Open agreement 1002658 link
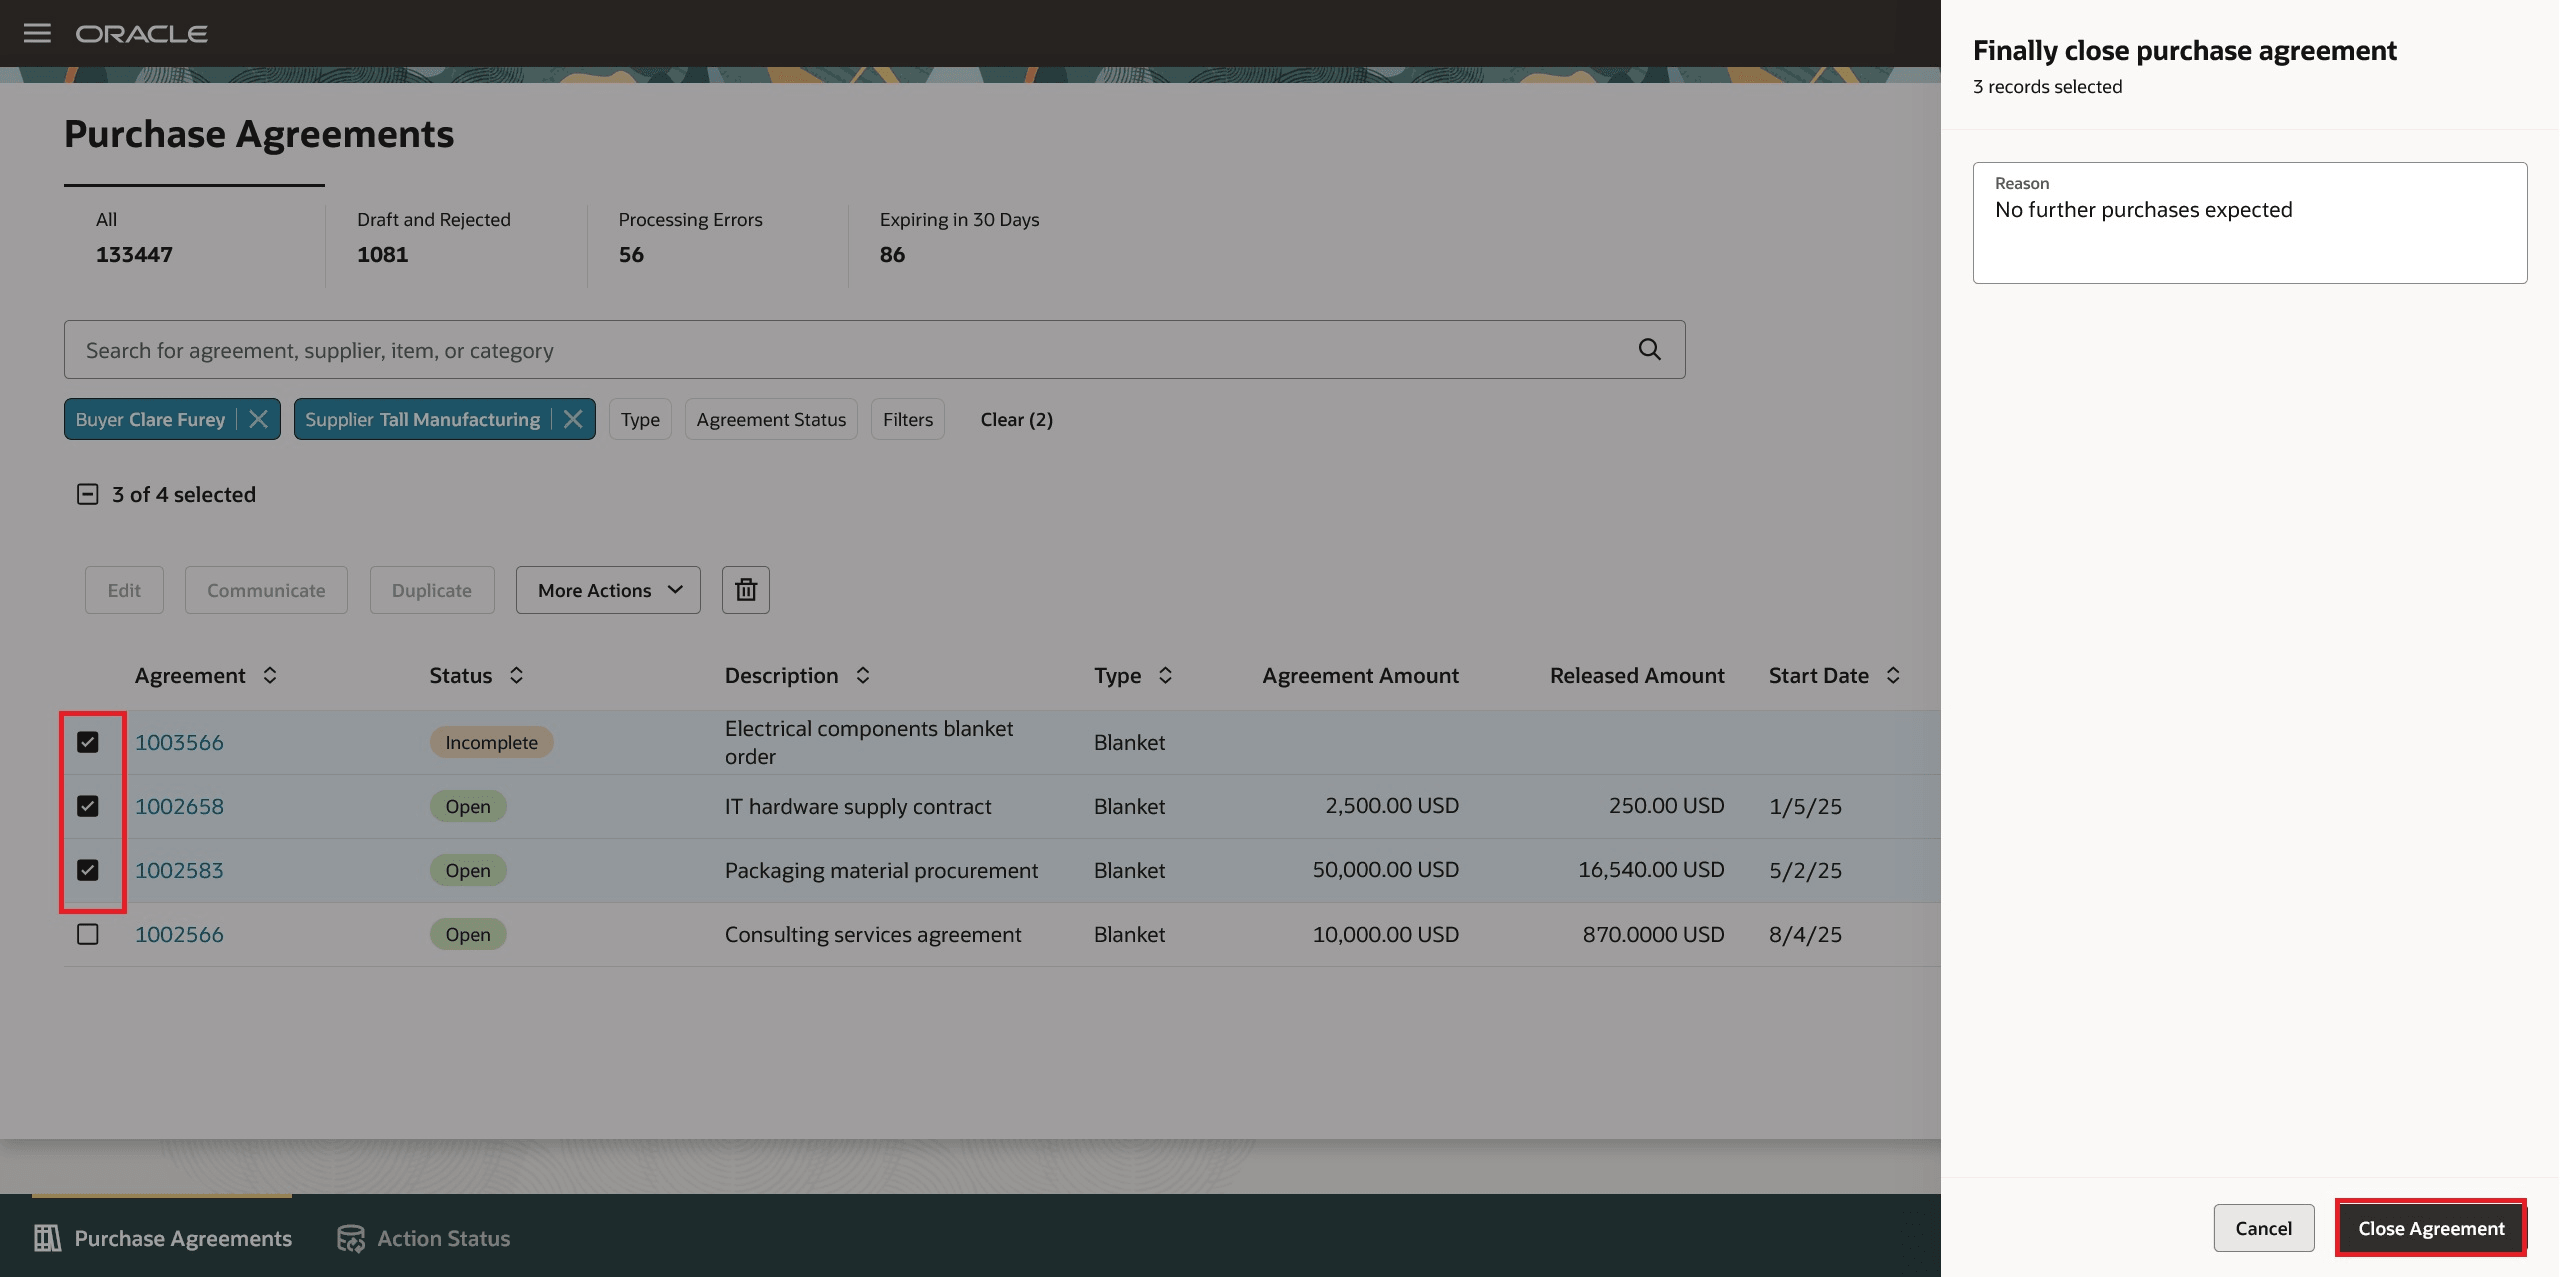 pyautogui.click(x=179, y=806)
